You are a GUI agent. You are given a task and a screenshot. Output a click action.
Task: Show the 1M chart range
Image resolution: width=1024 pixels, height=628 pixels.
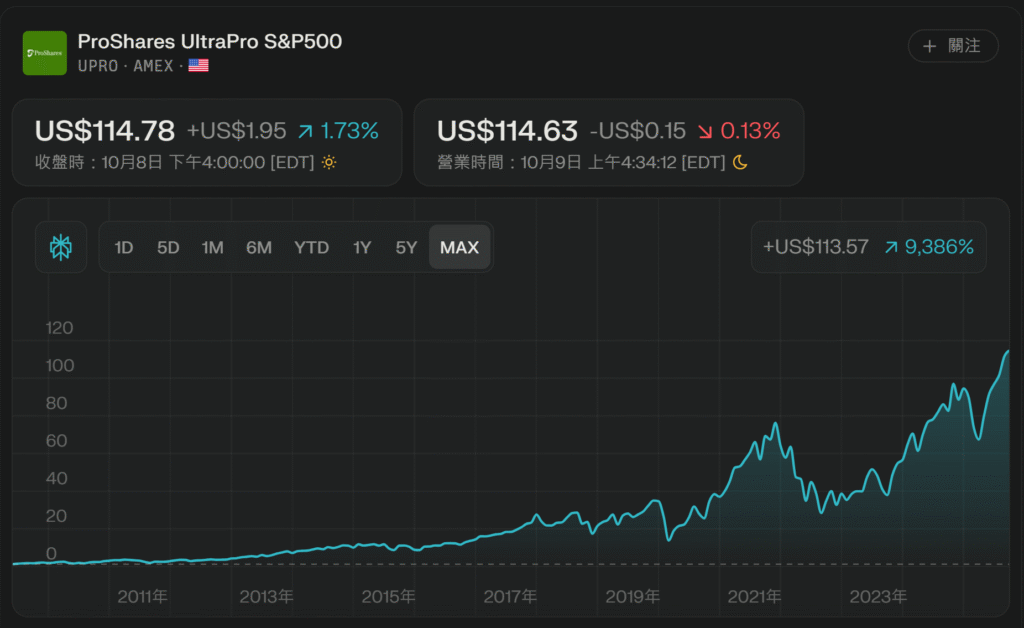[x=212, y=247]
